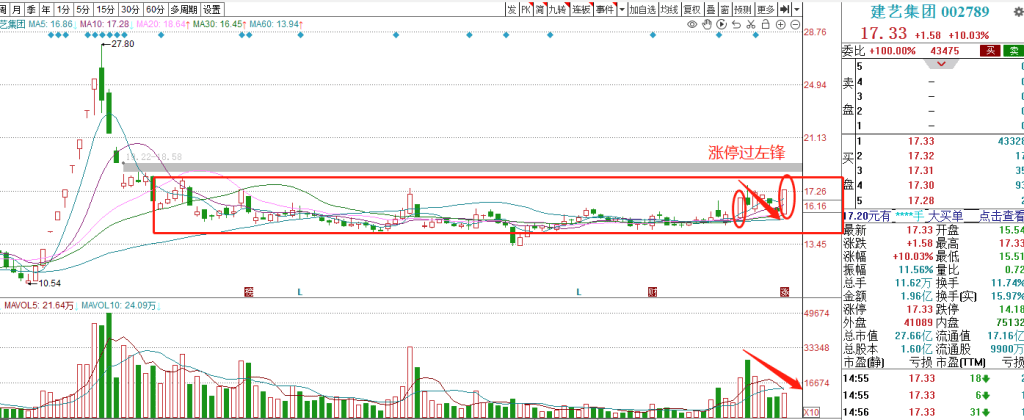1024x420 pixels.
Task: Click the red 买 buy button
Action: [989, 50]
